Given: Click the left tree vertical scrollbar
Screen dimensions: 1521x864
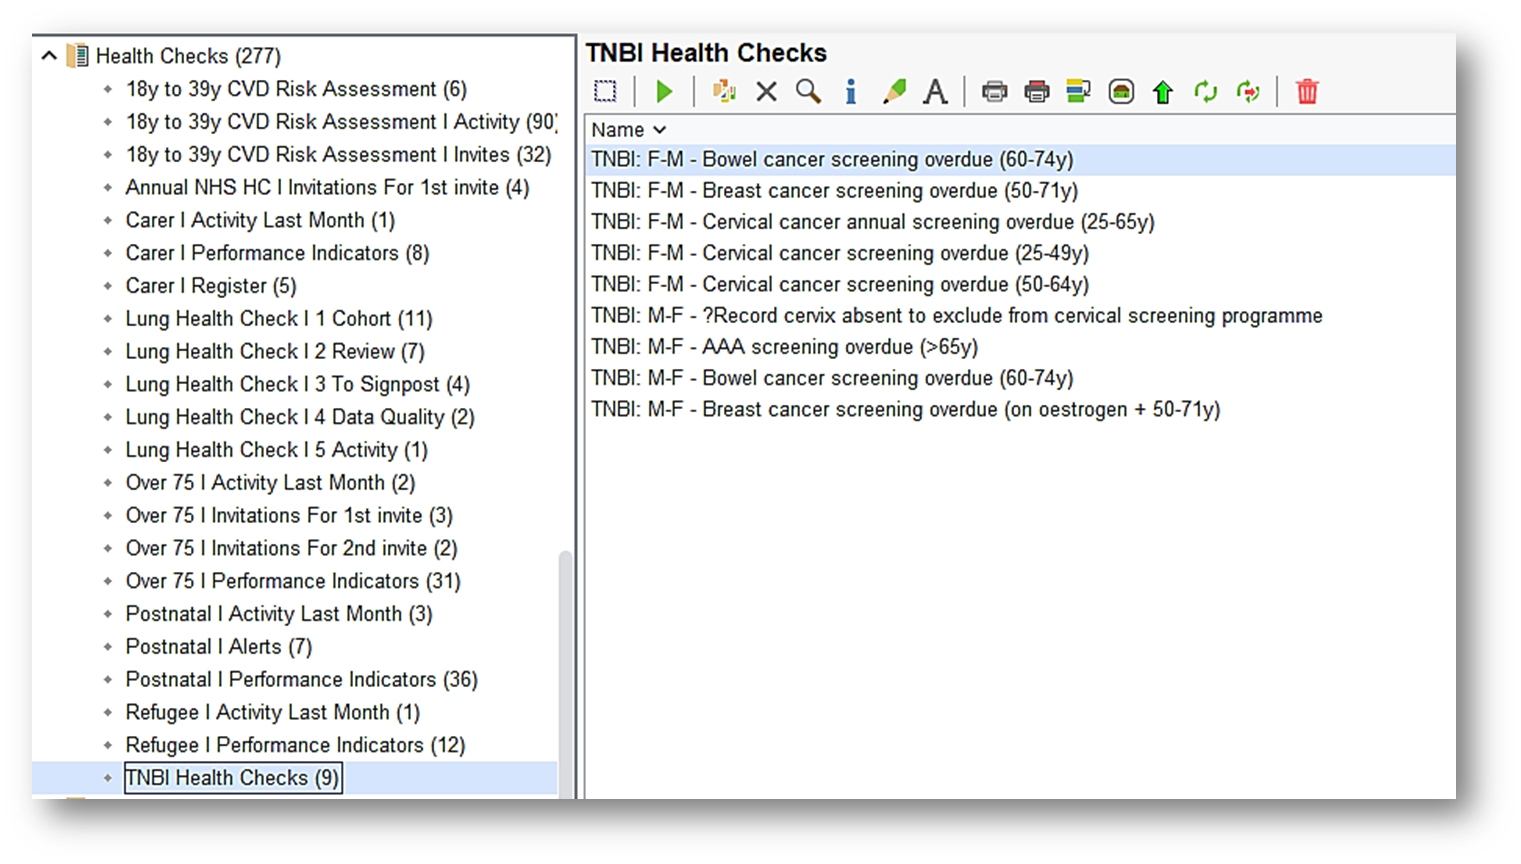Looking at the screenshot, I should coord(565,674).
